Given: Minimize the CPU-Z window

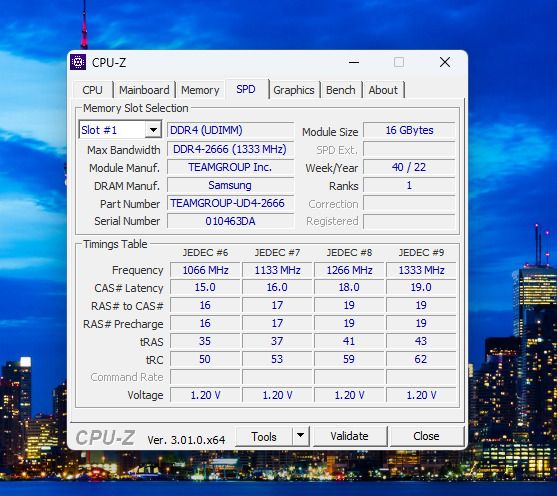Looking at the screenshot, I should click(354, 63).
